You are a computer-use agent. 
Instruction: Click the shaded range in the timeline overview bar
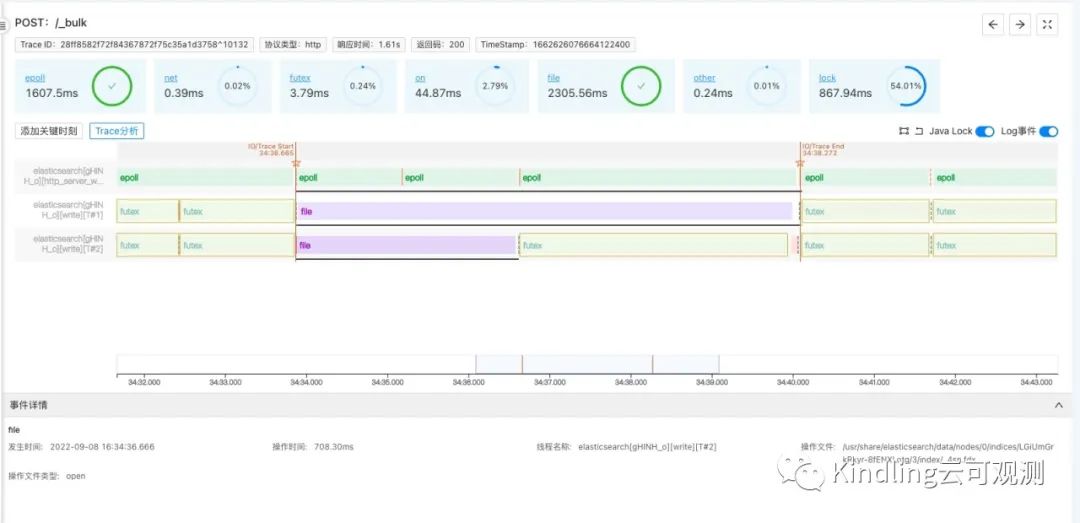(x=597, y=364)
